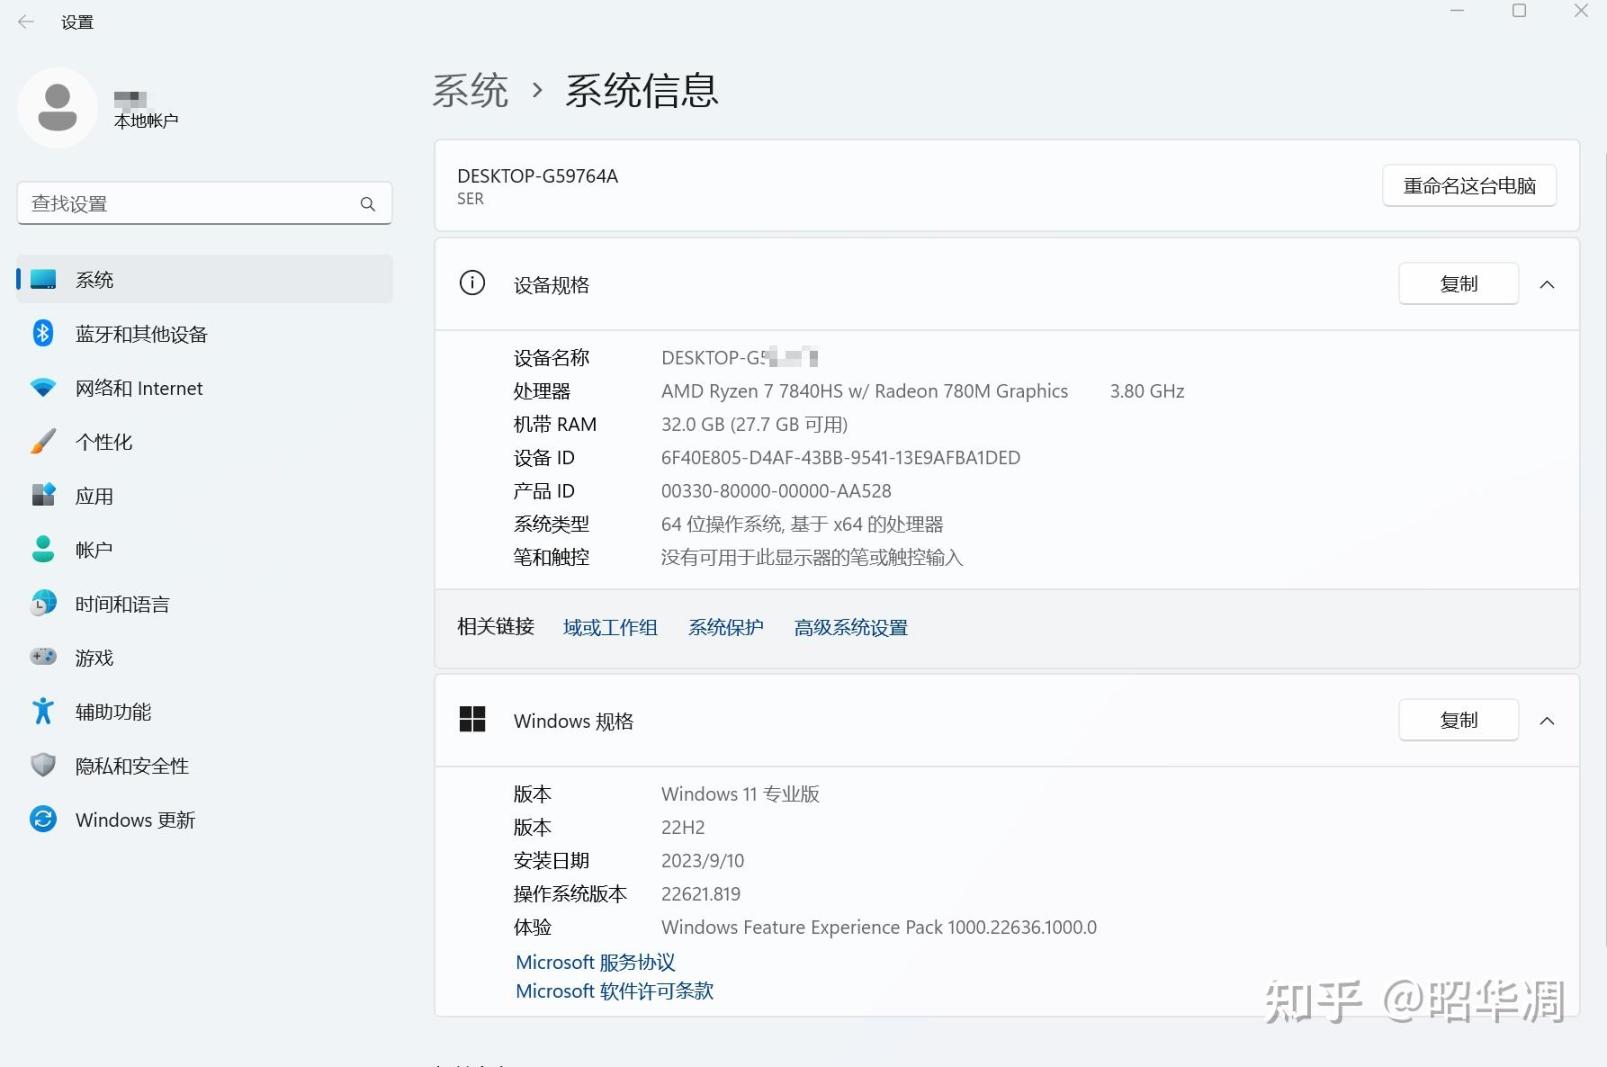Click the search magnifier icon
1607x1067 pixels.
pyautogui.click(x=368, y=204)
